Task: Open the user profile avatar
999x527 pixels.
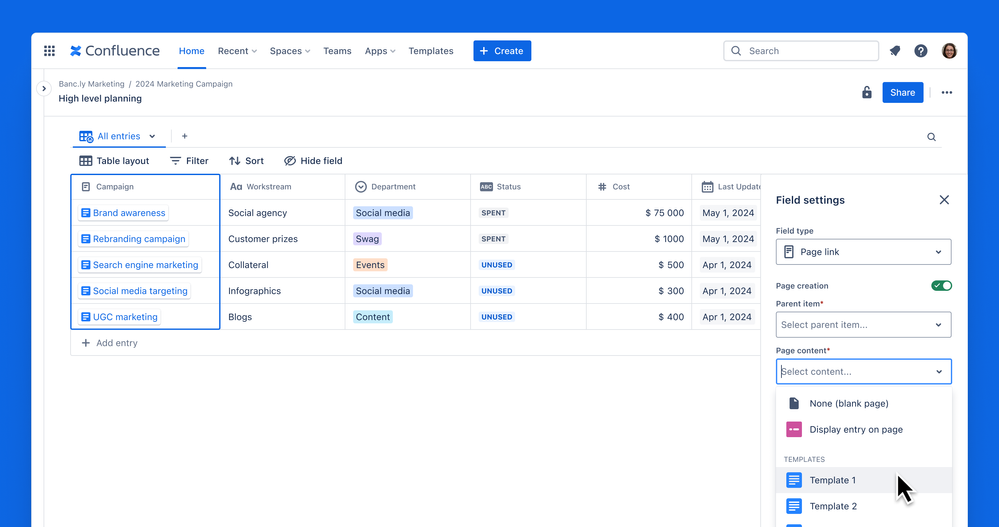Action: point(949,51)
